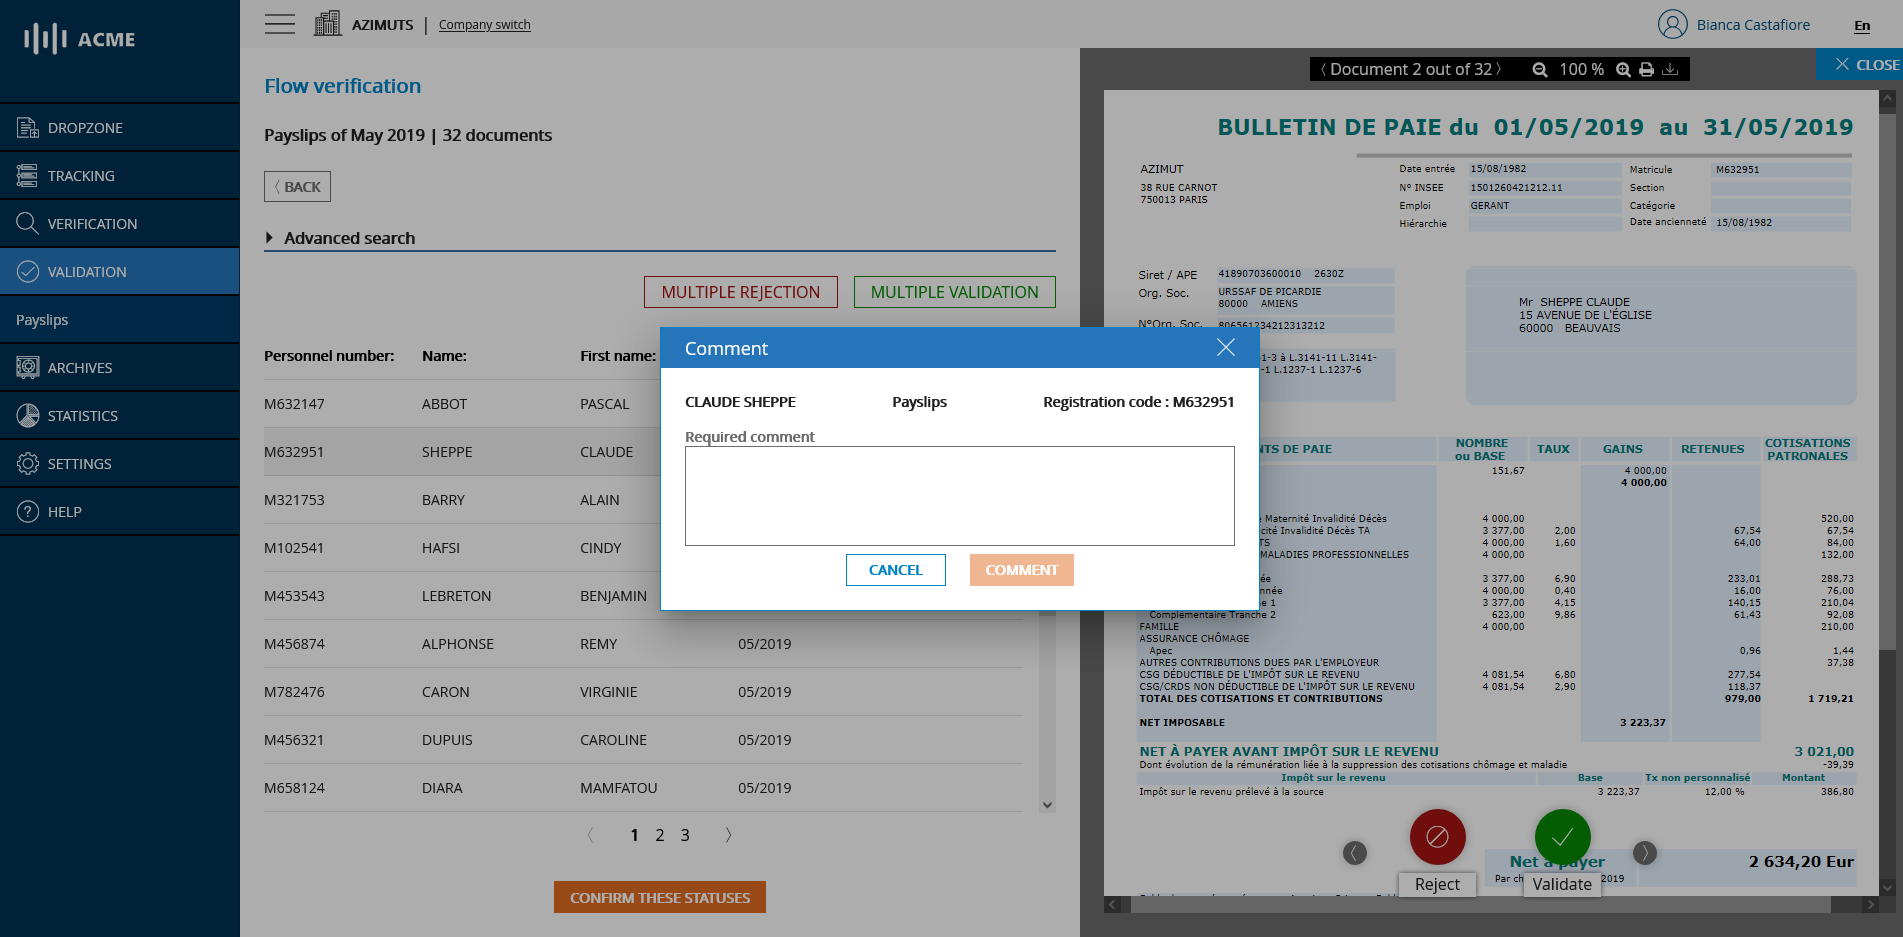1903x937 pixels.
Task: Go to next page of results list
Action: click(x=728, y=835)
